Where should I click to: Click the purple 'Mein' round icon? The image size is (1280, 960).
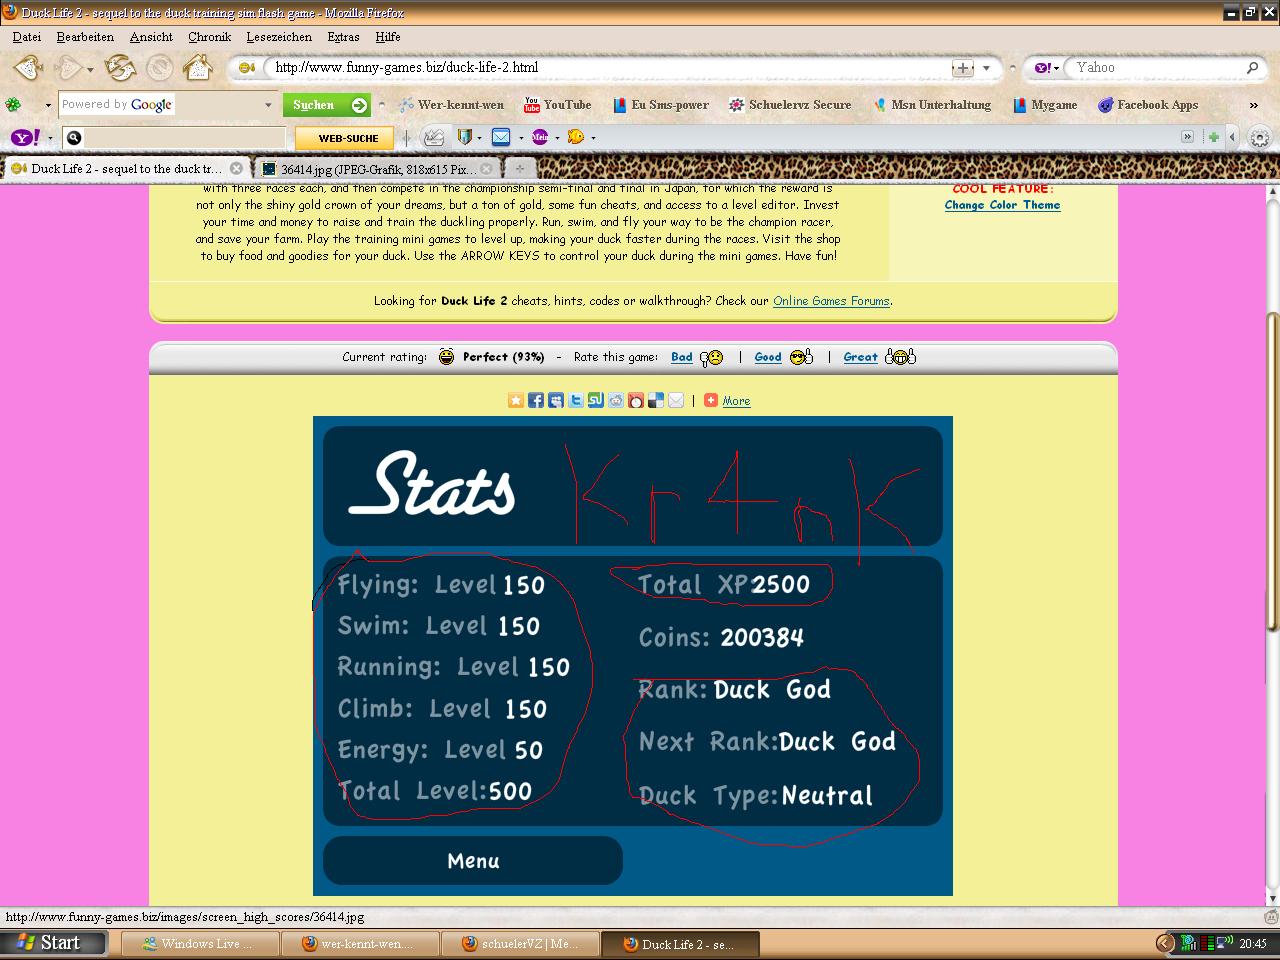[540, 137]
